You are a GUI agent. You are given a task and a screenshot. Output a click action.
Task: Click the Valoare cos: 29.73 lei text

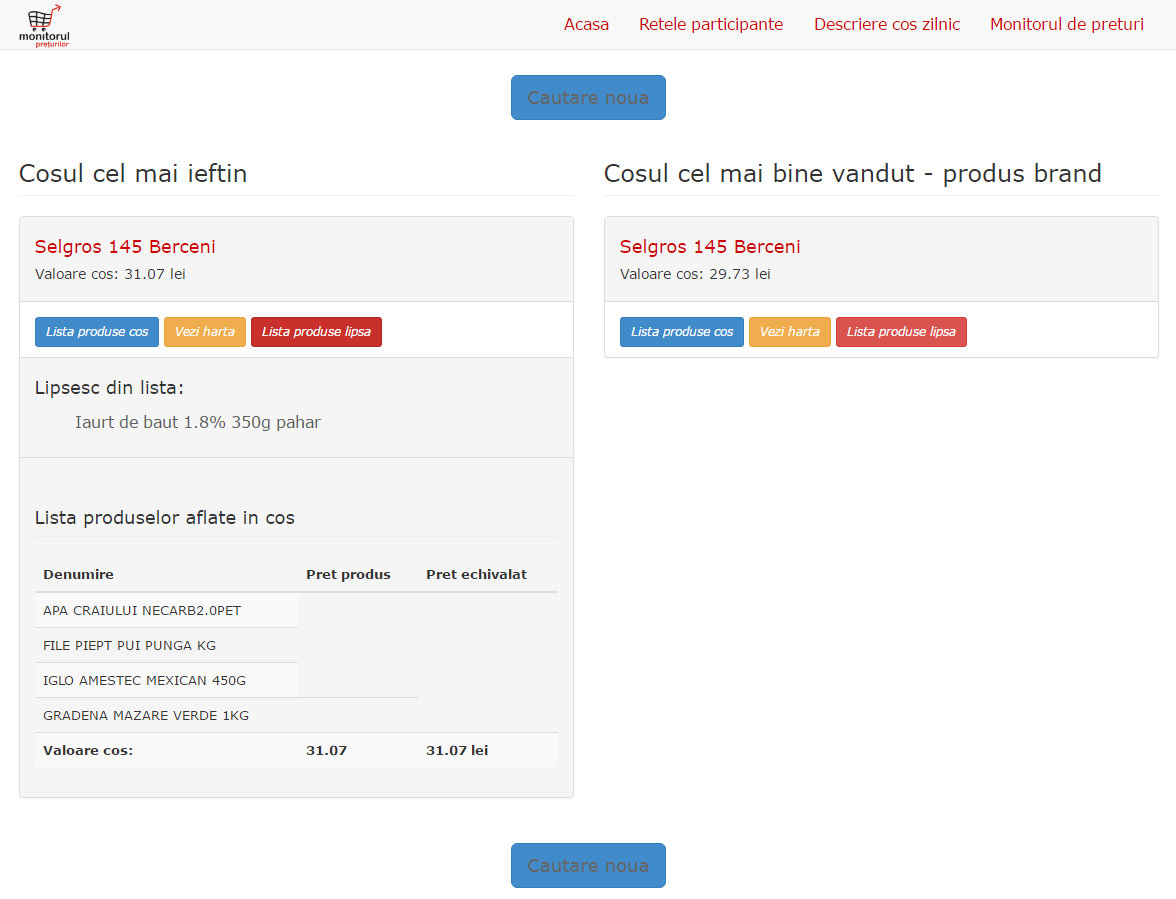tap(695, 274)
